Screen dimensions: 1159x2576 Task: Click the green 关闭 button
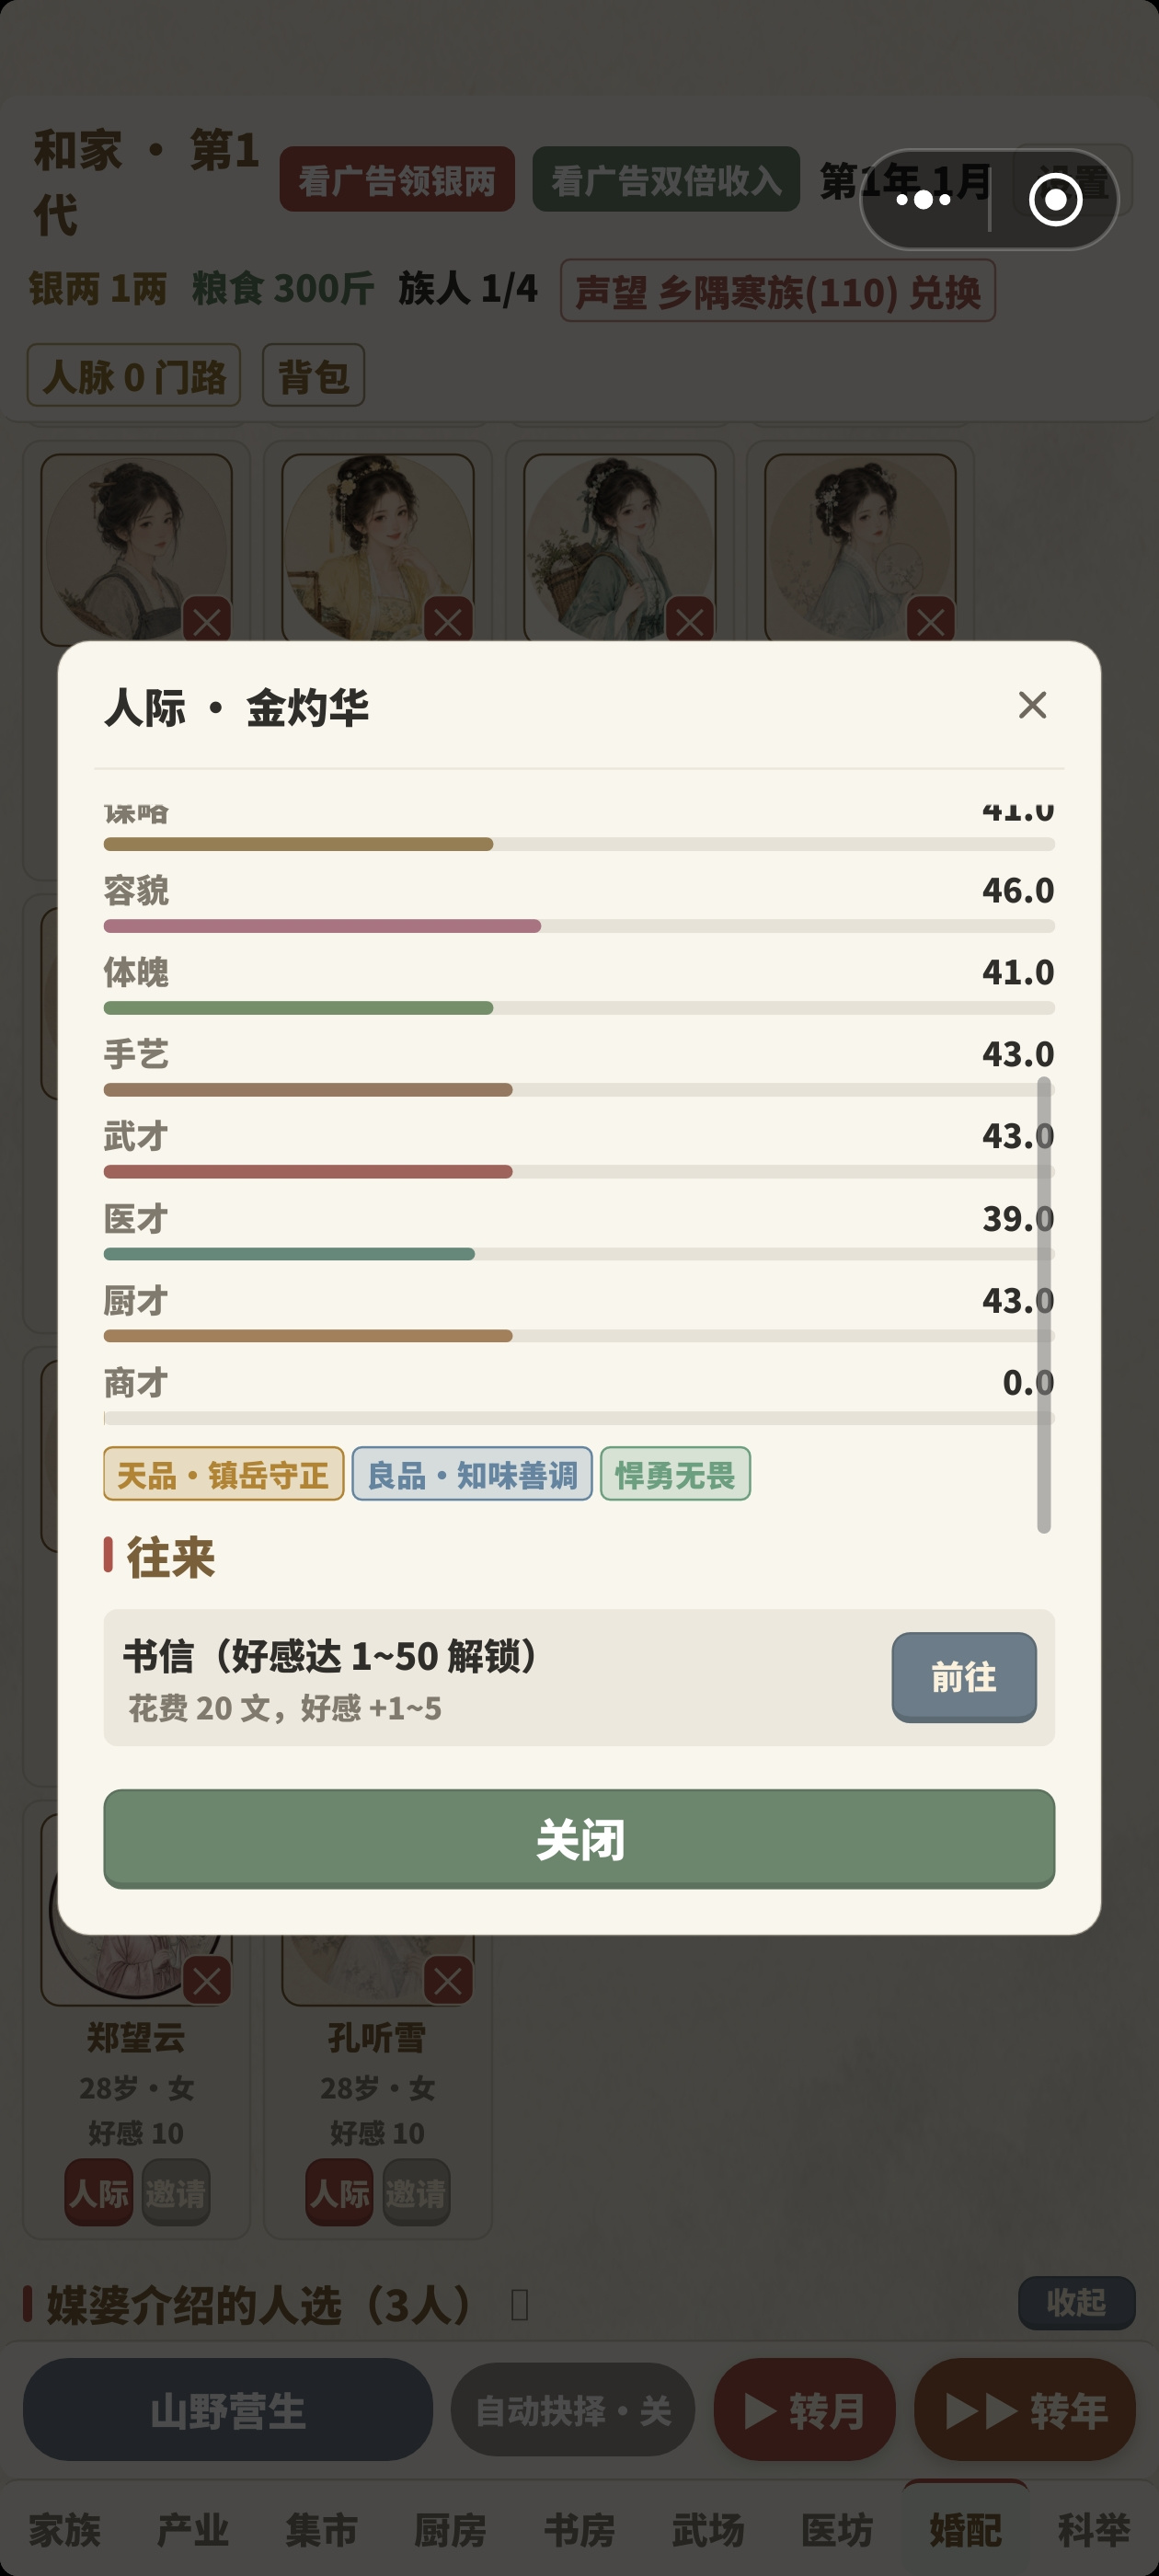pos(579,1839)
